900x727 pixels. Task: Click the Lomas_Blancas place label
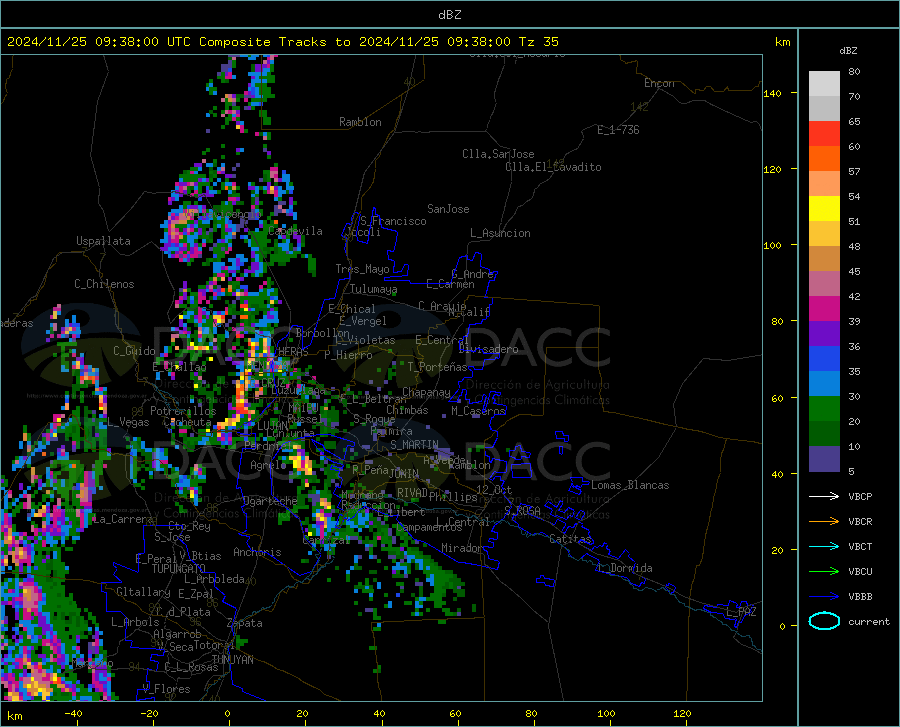tap(630, 485)
